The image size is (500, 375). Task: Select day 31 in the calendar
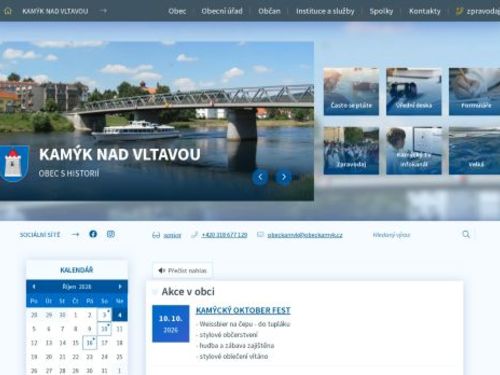tap(104, 370)
